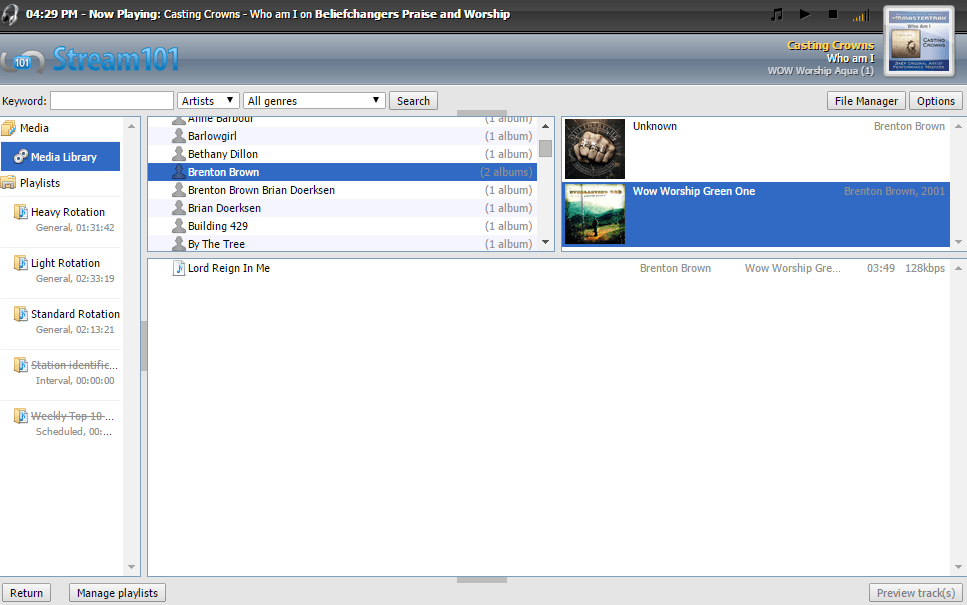
Task: Select artist Bethany Dillon in the list
Action: pos(222,154)
